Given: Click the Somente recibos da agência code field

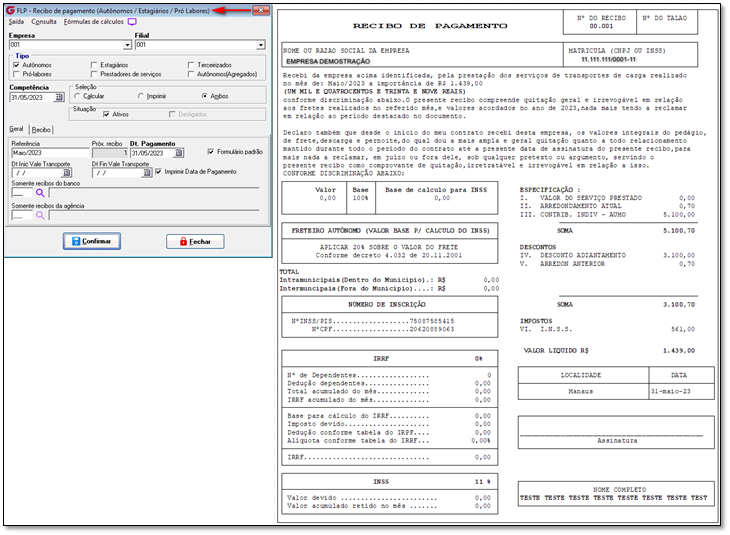Looking at the screenshot, I should pyautogui.click(x=22, y=215).
